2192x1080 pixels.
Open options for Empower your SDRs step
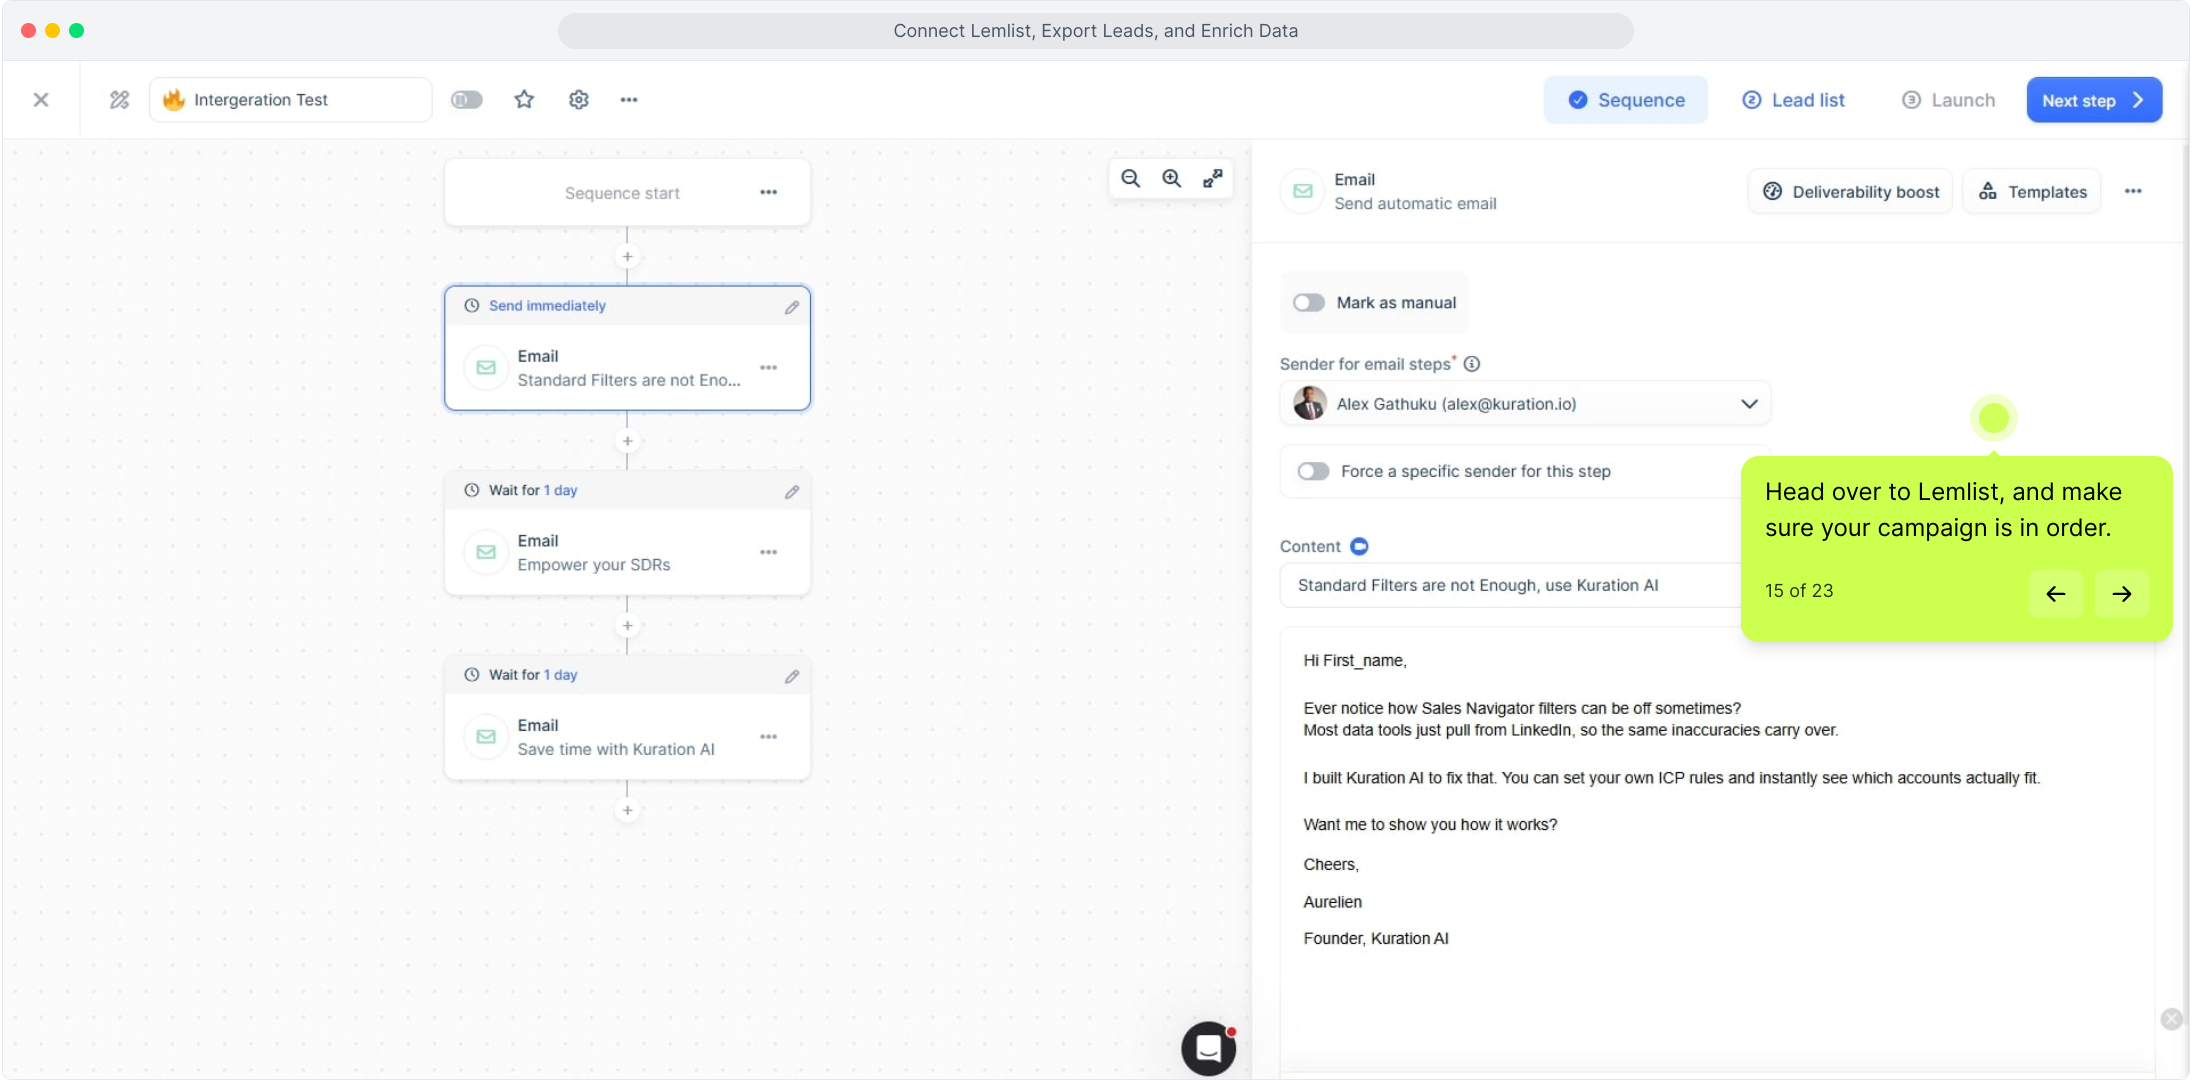coord(768,552)
